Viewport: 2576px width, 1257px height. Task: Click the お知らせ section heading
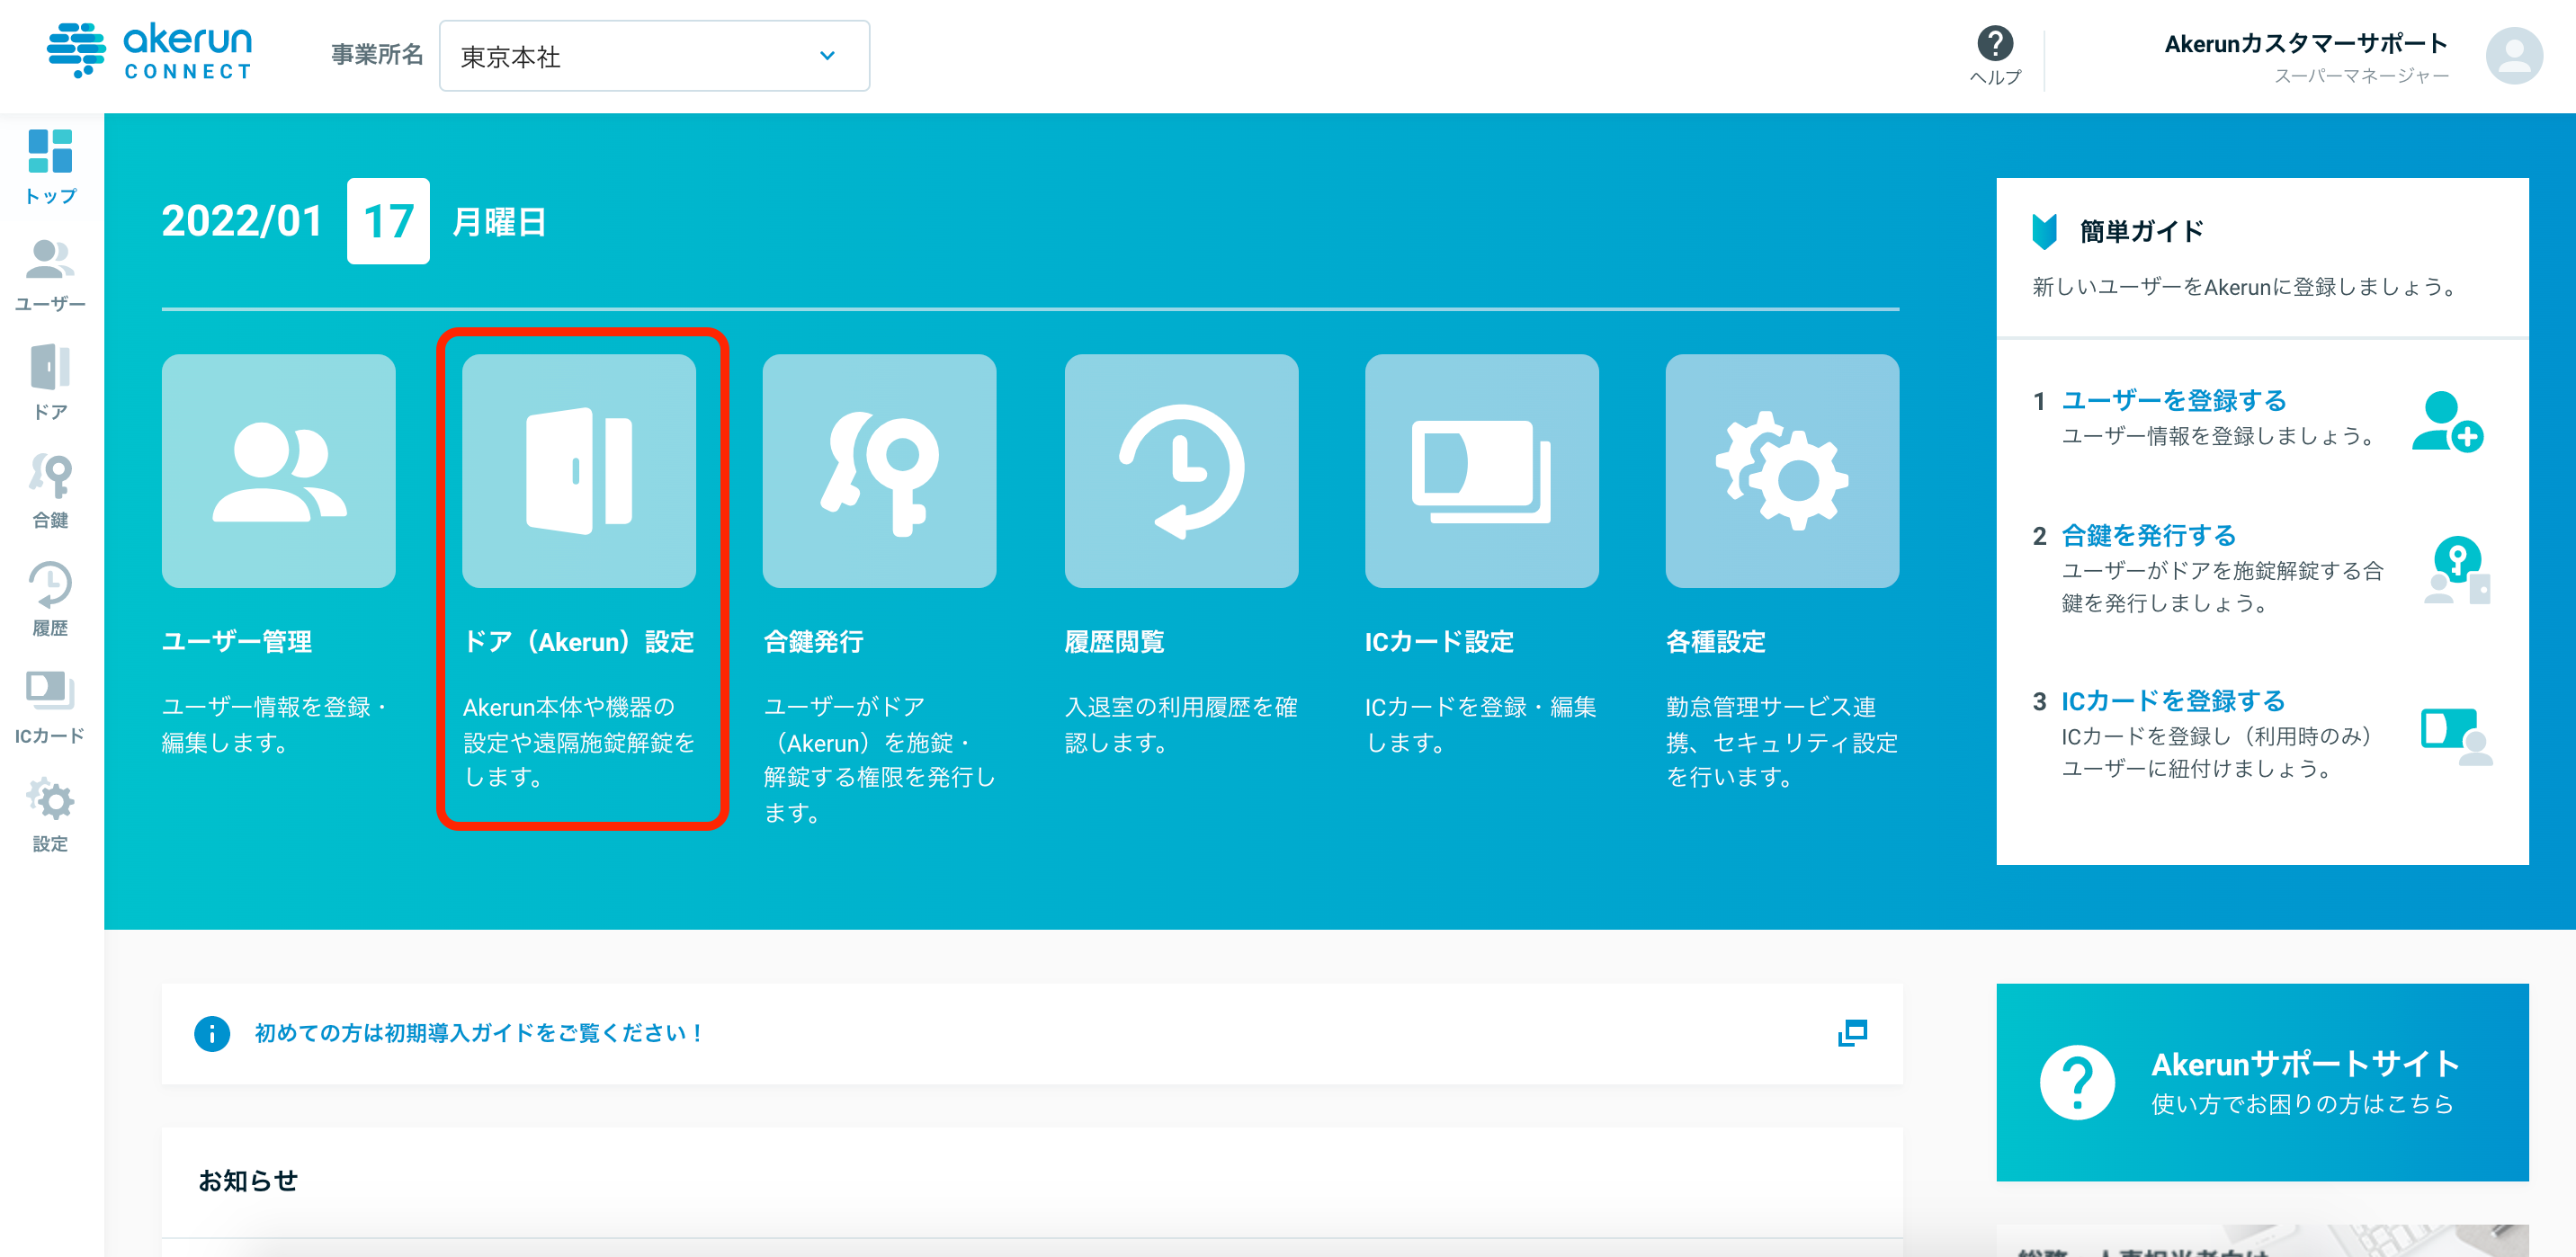point(249,1180)
